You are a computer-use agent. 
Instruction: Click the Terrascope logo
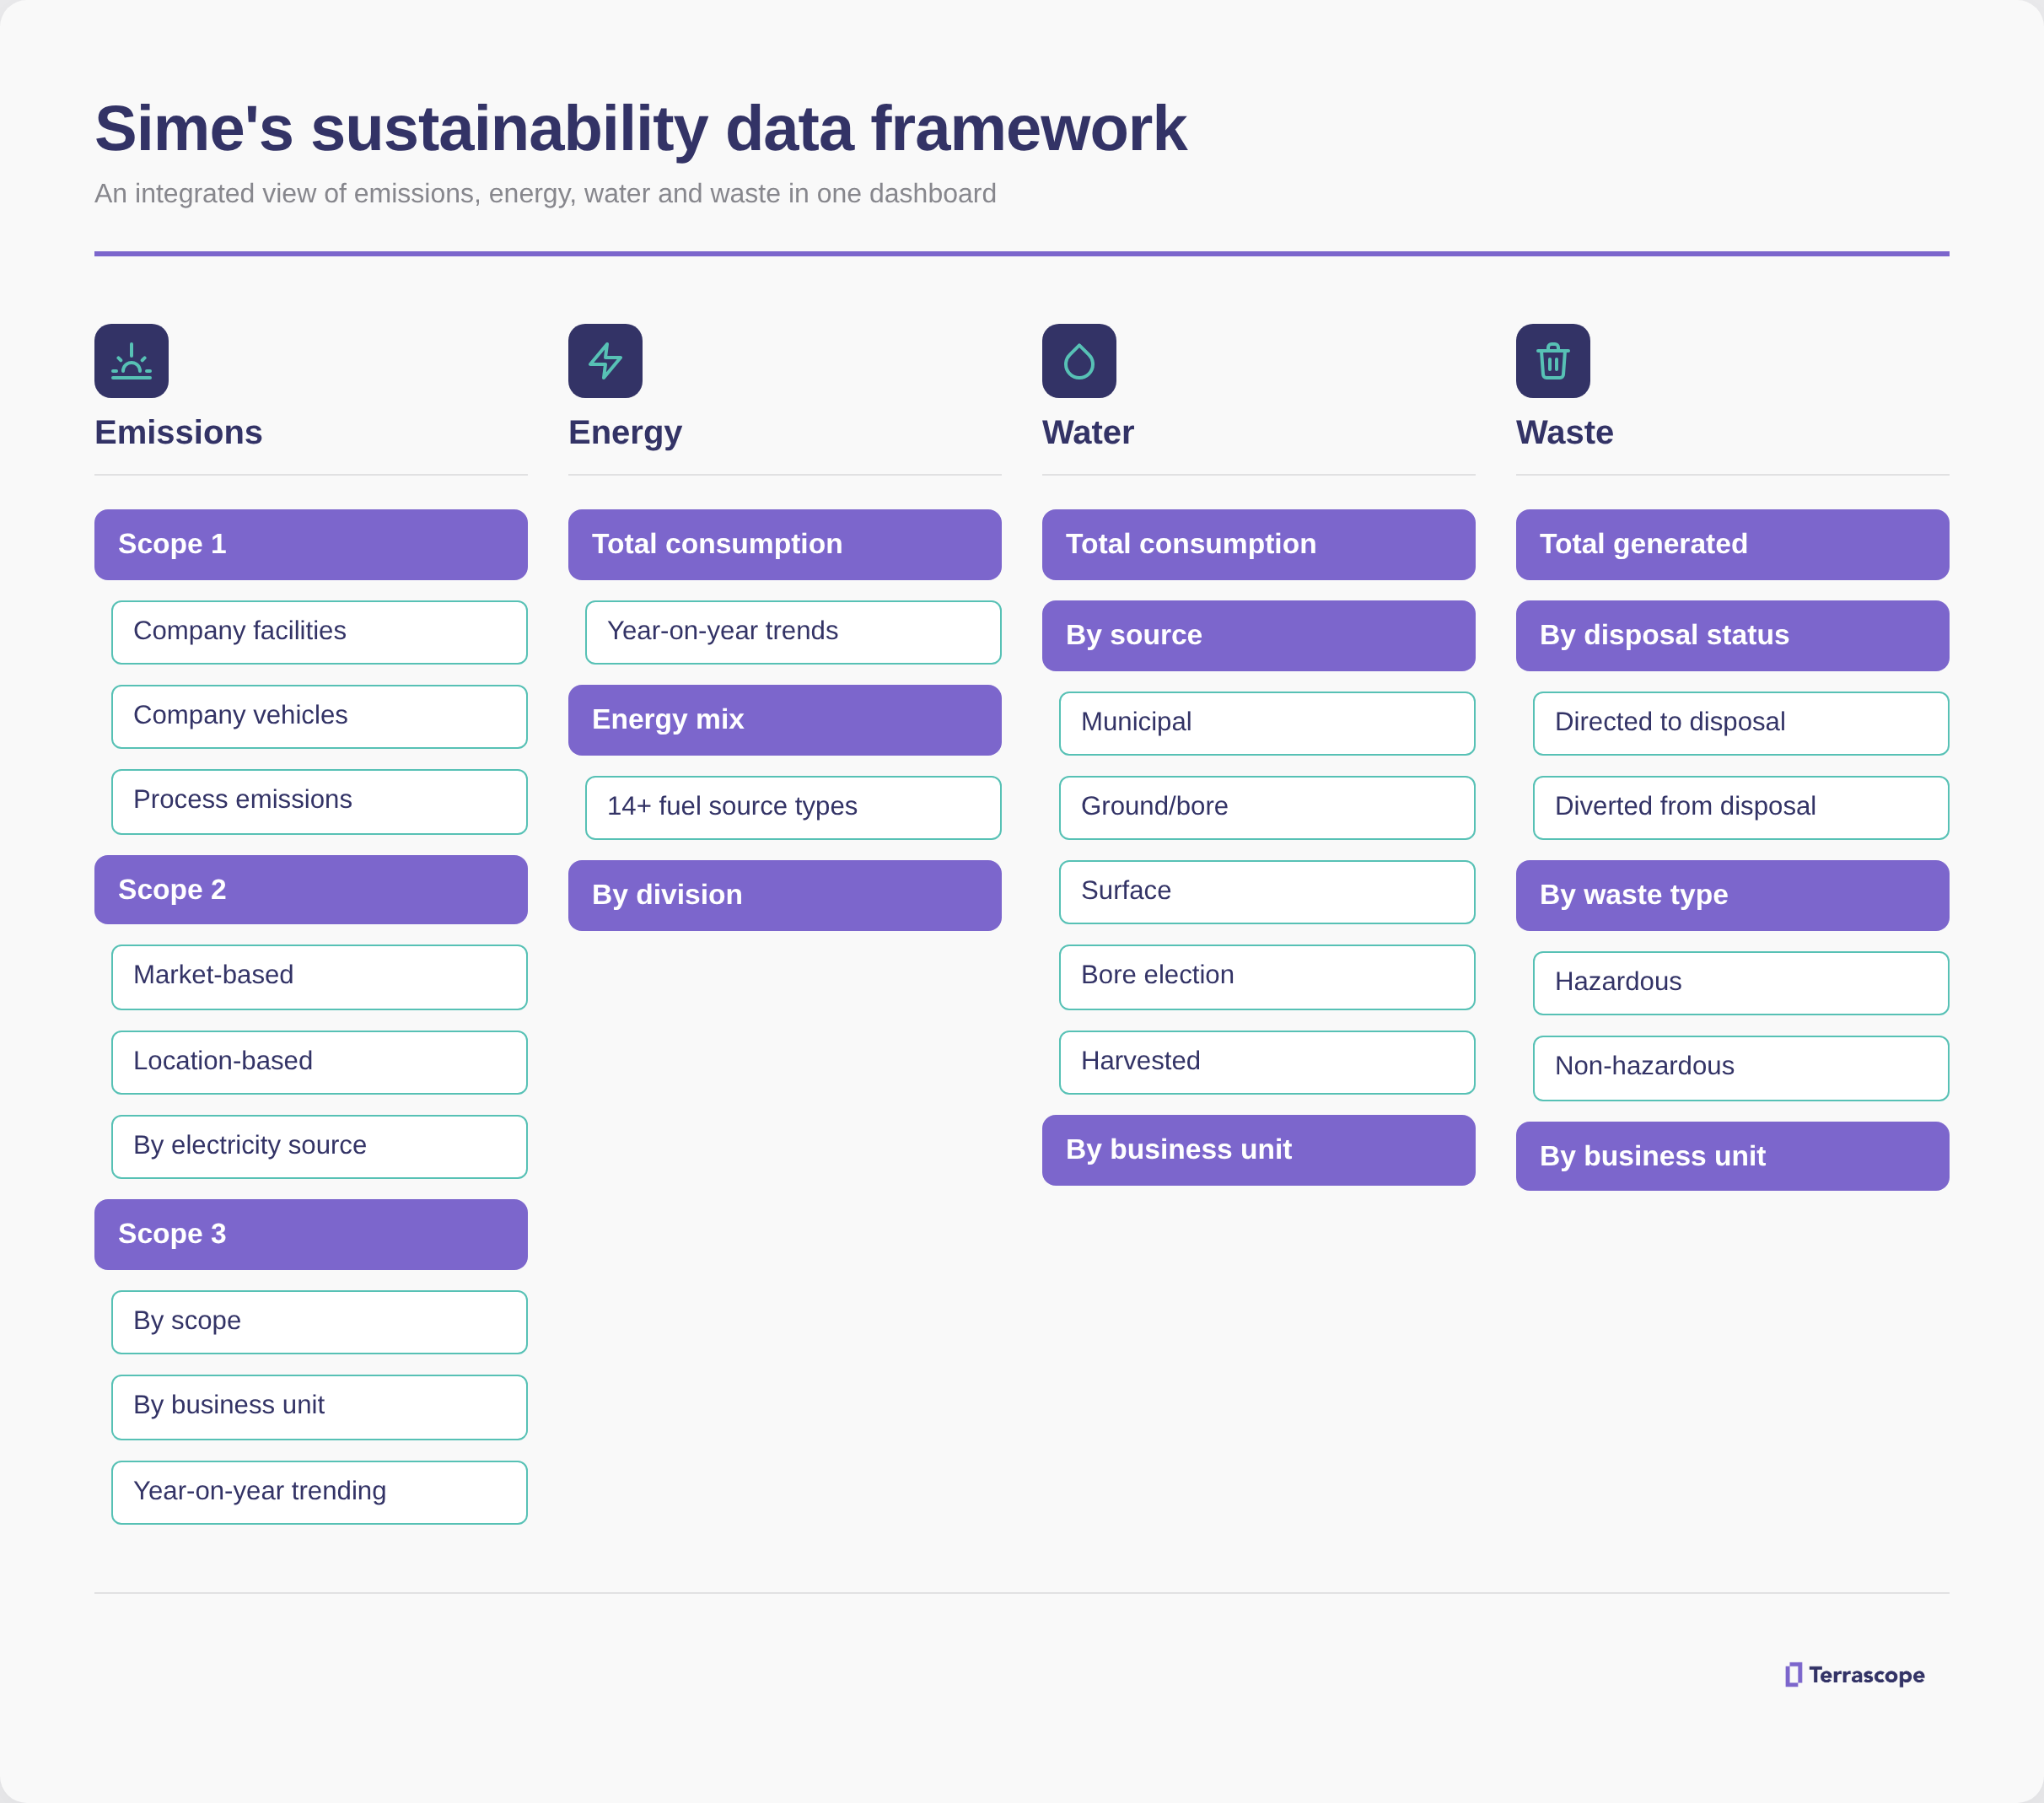click(x=1855, y=1675)
